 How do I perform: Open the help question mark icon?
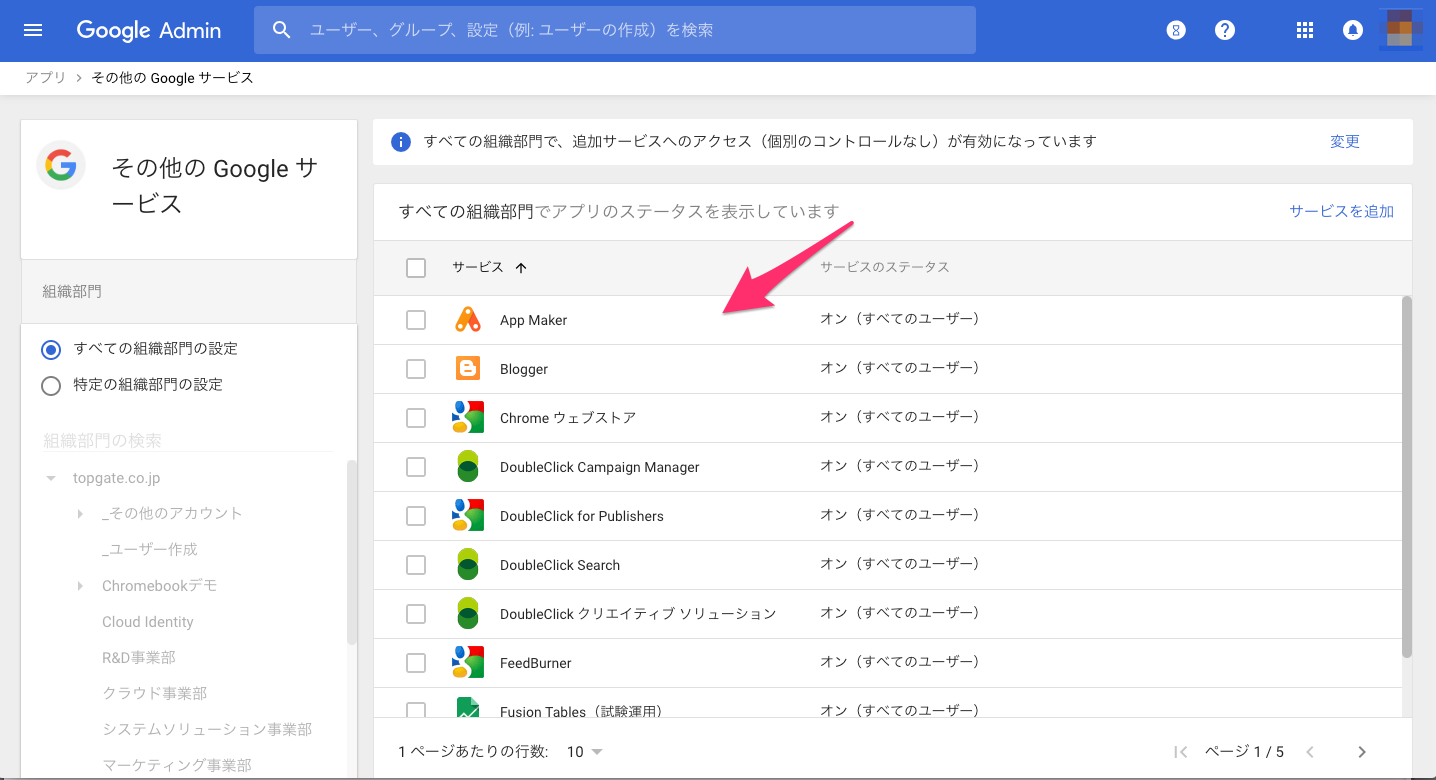1225,30
